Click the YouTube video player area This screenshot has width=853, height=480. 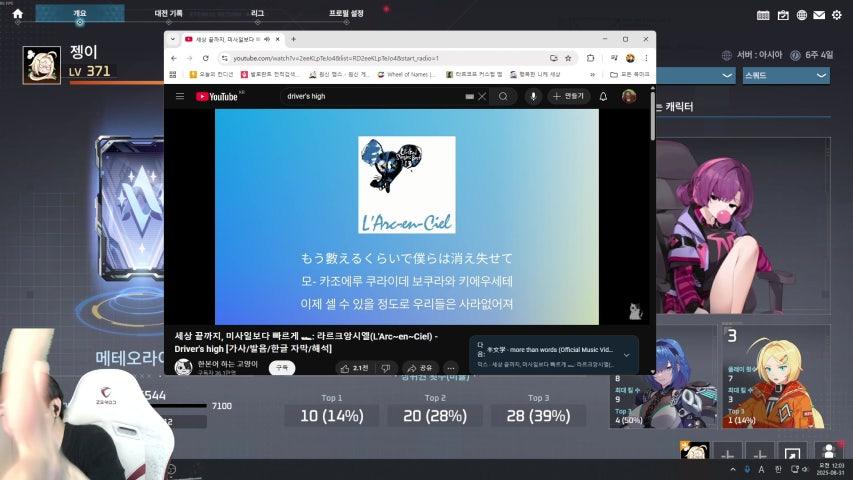pos(407,217)
